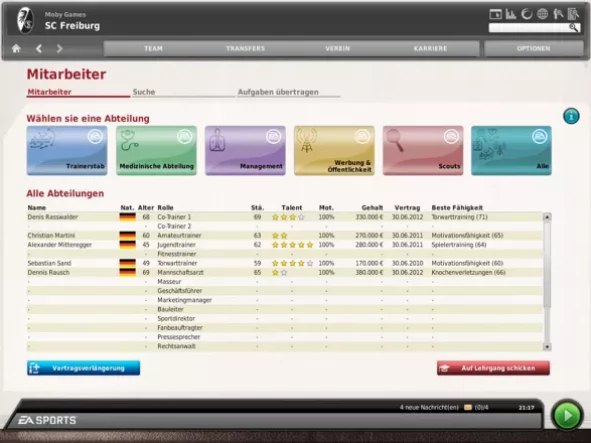The height and width of the screenshot is (443, 591).
Task: Open the globe icon in top toolbar
Action: (542, 14)
